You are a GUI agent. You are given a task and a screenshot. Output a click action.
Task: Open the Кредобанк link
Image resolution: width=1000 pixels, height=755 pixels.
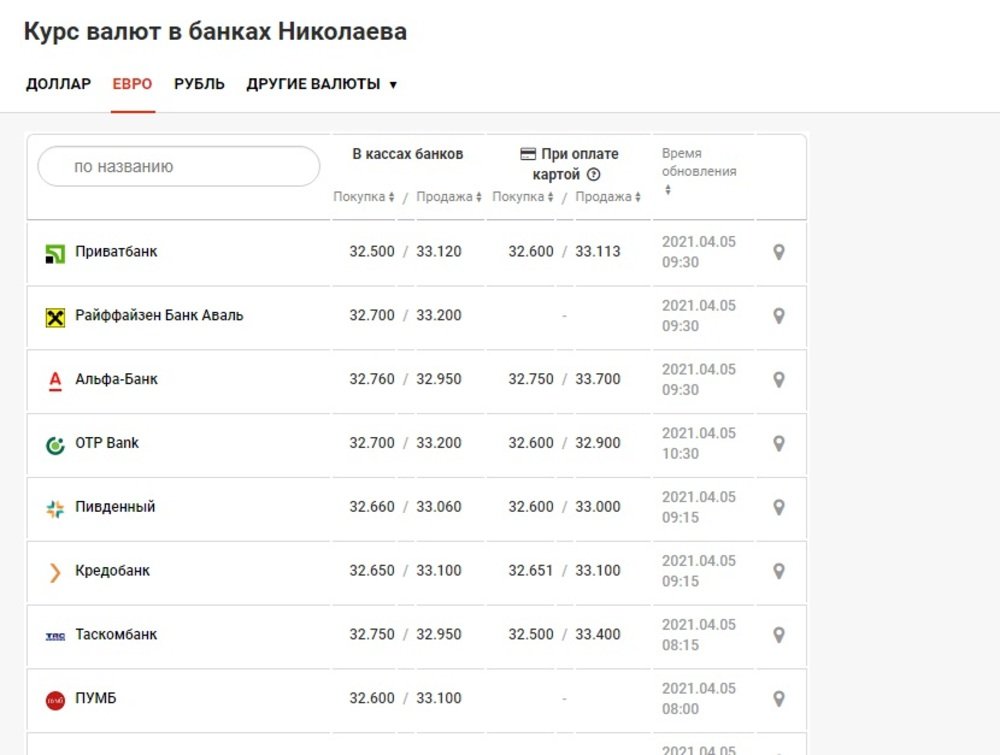click(x=112, y=570)
